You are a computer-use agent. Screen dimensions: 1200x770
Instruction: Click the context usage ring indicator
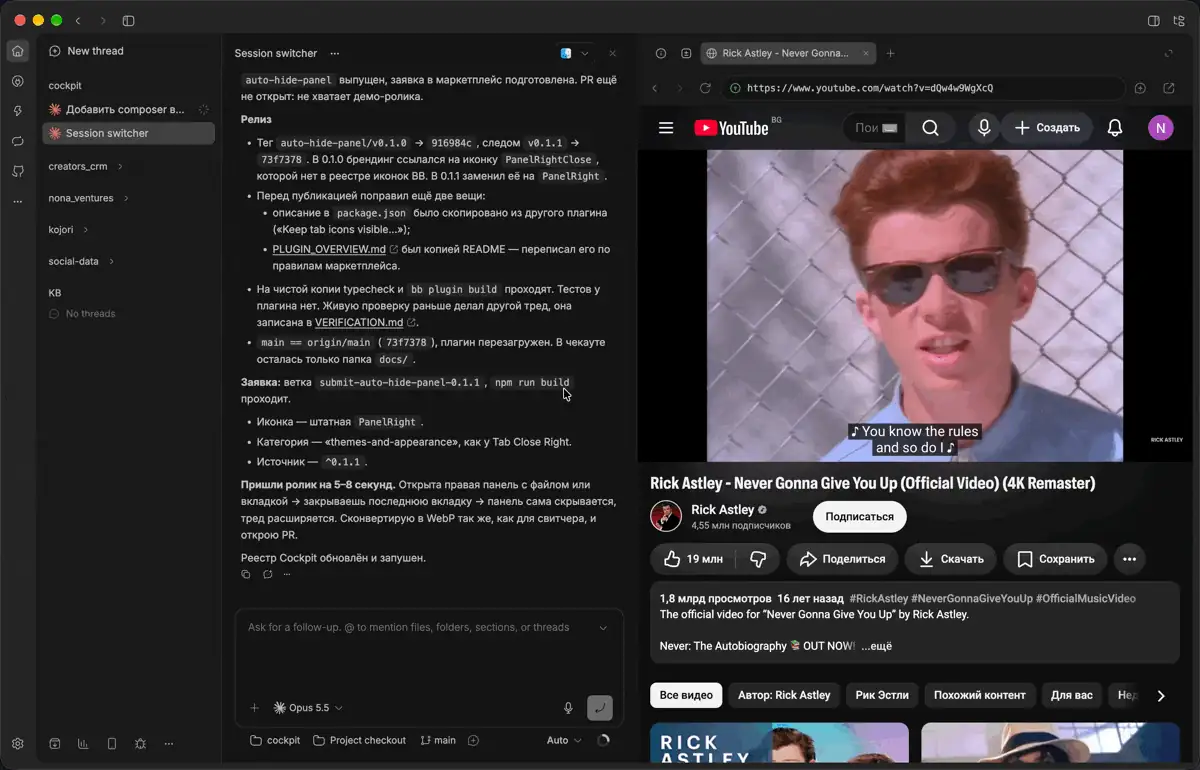coord(603,741)
